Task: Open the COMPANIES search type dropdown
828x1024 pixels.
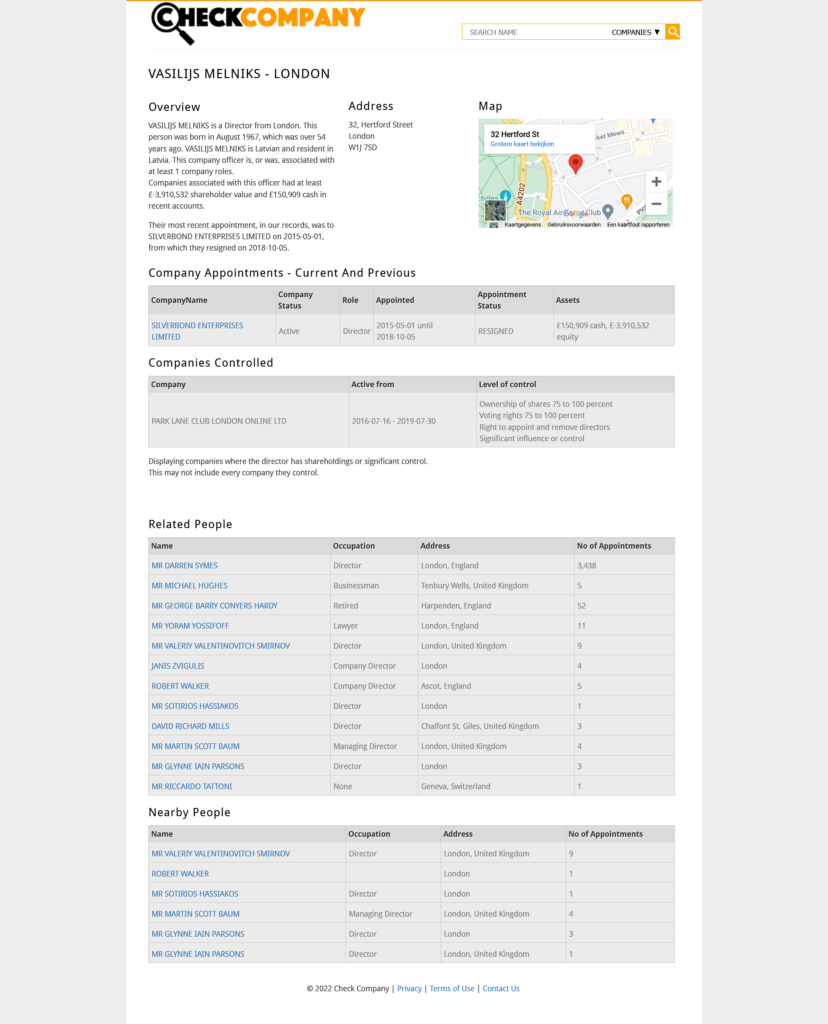Action: click(x=635, y=32)
